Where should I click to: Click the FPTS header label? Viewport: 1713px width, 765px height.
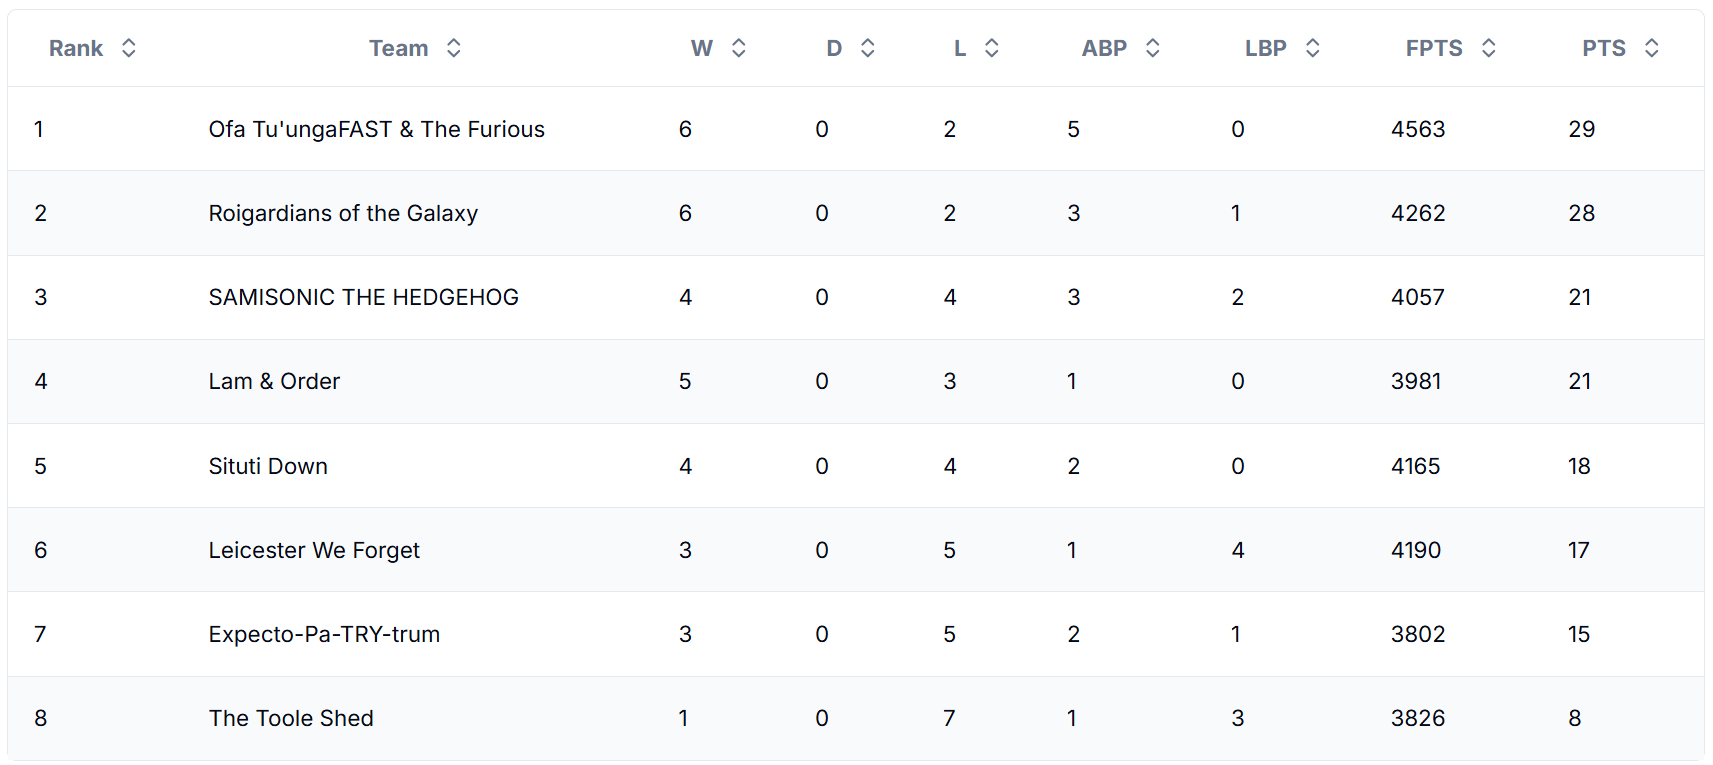click(1434, 48)
